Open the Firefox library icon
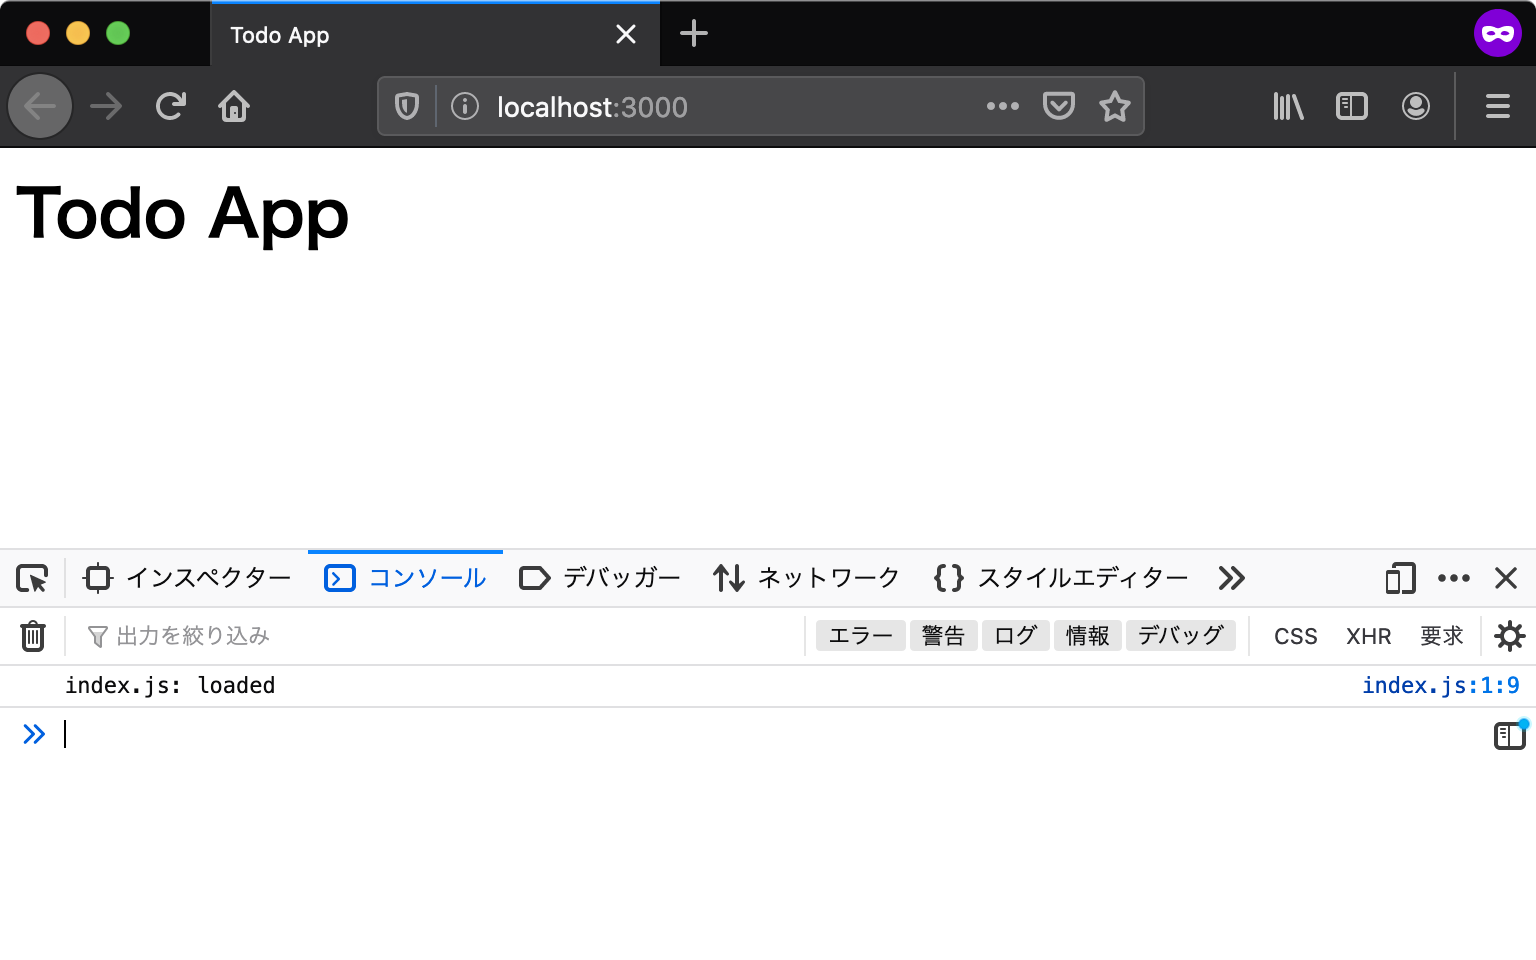 [x=1287, y=106]
